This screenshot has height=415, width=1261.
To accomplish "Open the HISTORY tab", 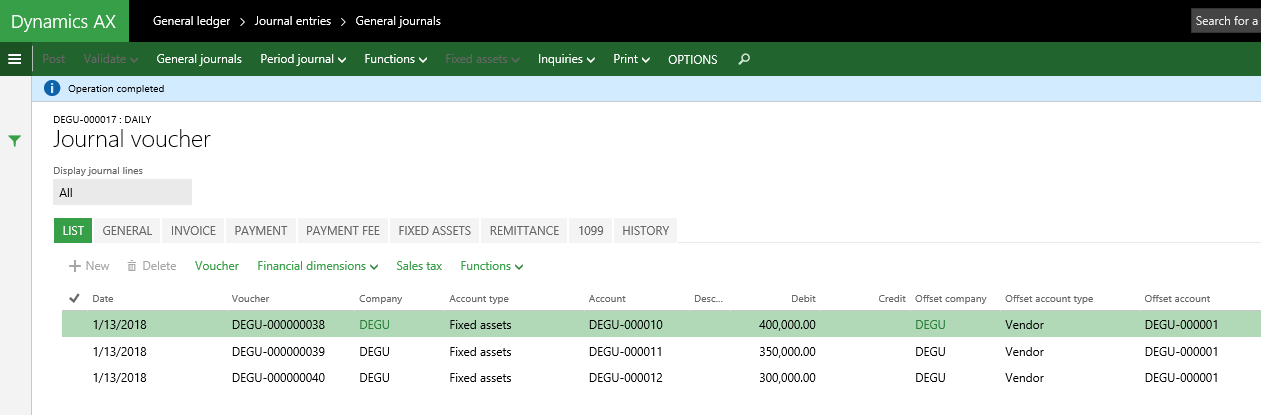I will (x=645, y=230).
